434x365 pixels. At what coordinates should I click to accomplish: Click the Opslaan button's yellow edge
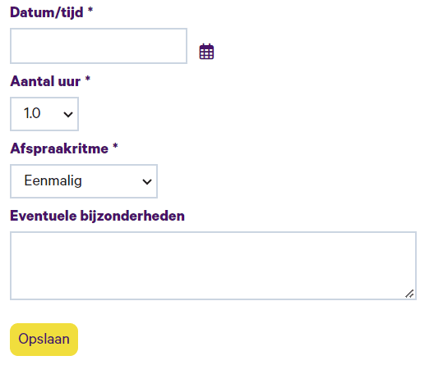tap(12, 339)
